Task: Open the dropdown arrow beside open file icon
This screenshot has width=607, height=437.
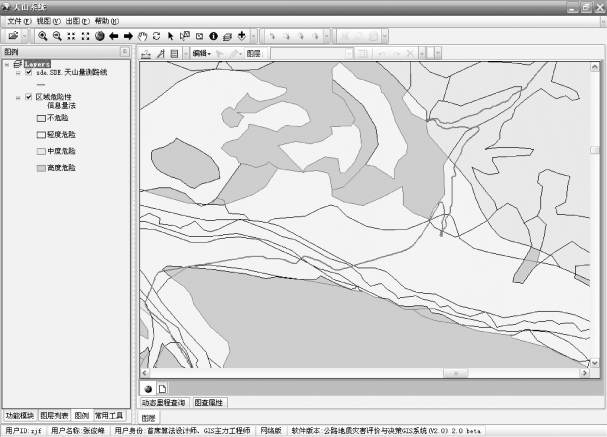Action: point(24,36)
